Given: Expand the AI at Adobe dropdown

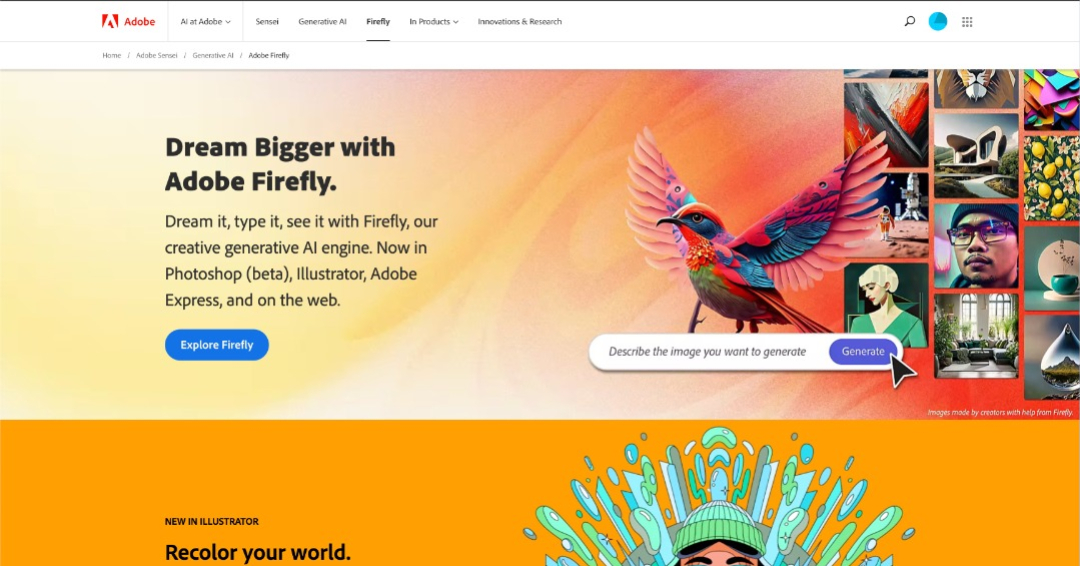Looking at the screenshot, I should point(205,21).
